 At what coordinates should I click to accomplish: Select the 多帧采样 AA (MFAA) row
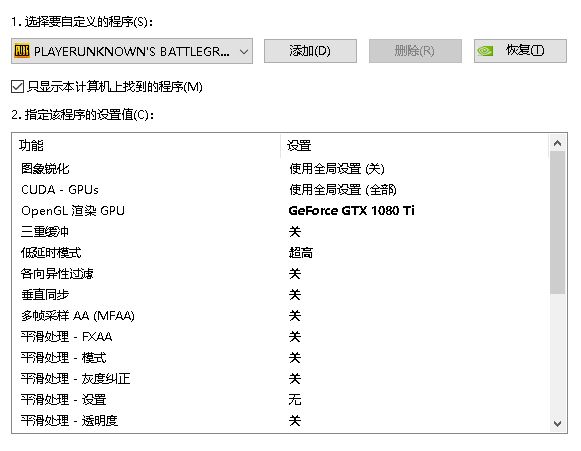pyautogui.click(x=280, y=316)
